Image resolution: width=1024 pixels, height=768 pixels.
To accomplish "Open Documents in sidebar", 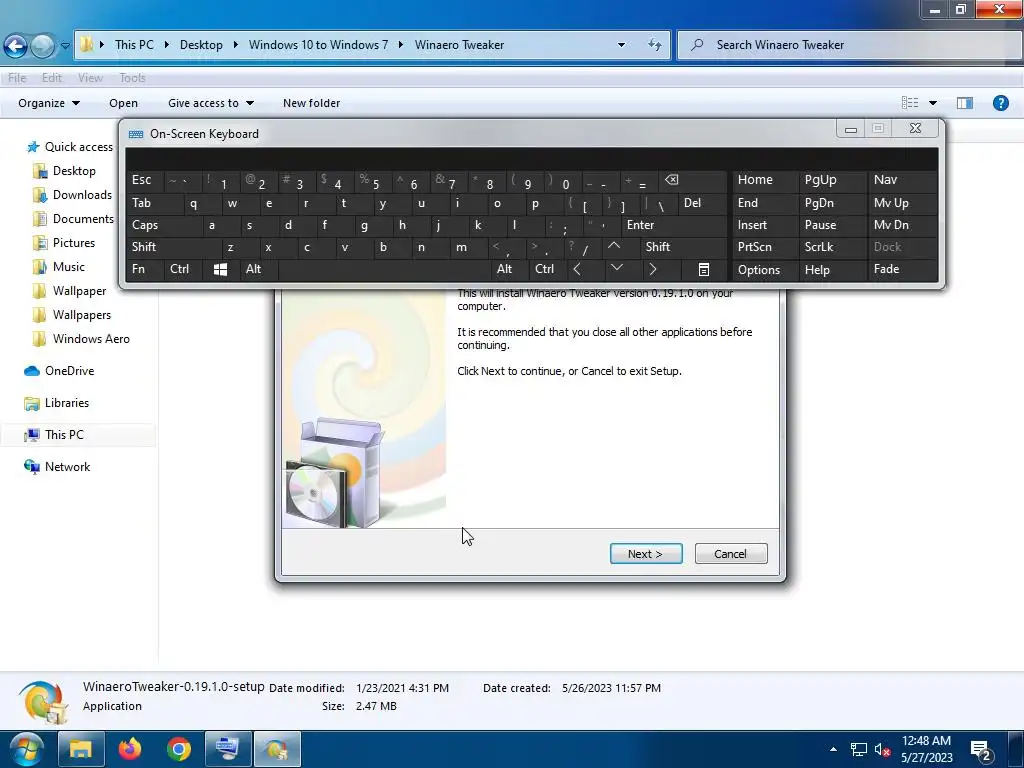I will tap(83, 219).
